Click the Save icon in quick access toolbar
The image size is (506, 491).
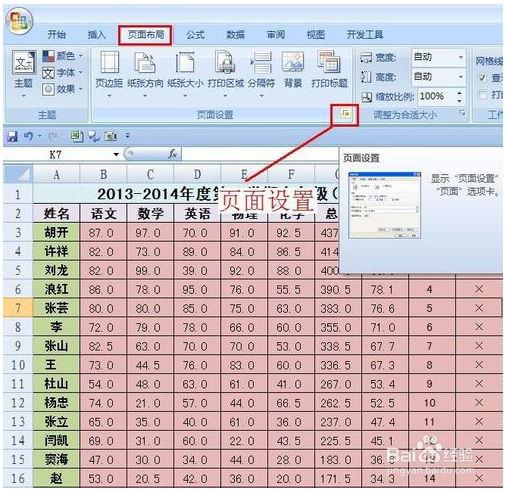point(12,136)
